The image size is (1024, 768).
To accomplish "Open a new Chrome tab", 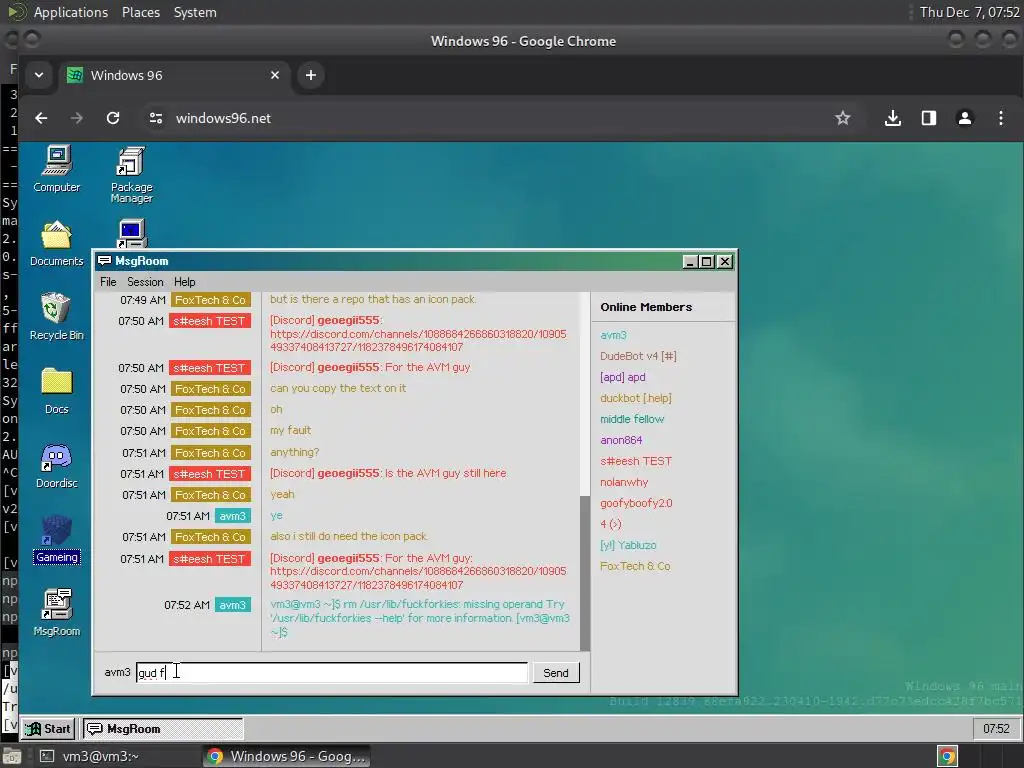I will click(x=311, y=75).
